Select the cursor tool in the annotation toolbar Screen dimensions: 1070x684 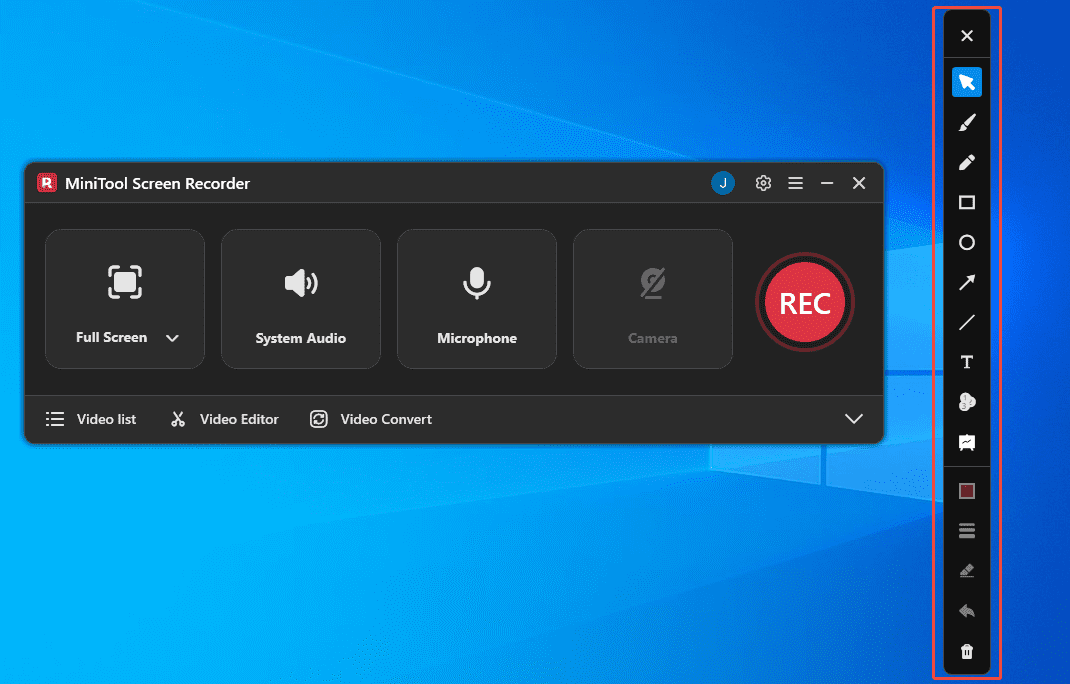click(x=966, y=82)
